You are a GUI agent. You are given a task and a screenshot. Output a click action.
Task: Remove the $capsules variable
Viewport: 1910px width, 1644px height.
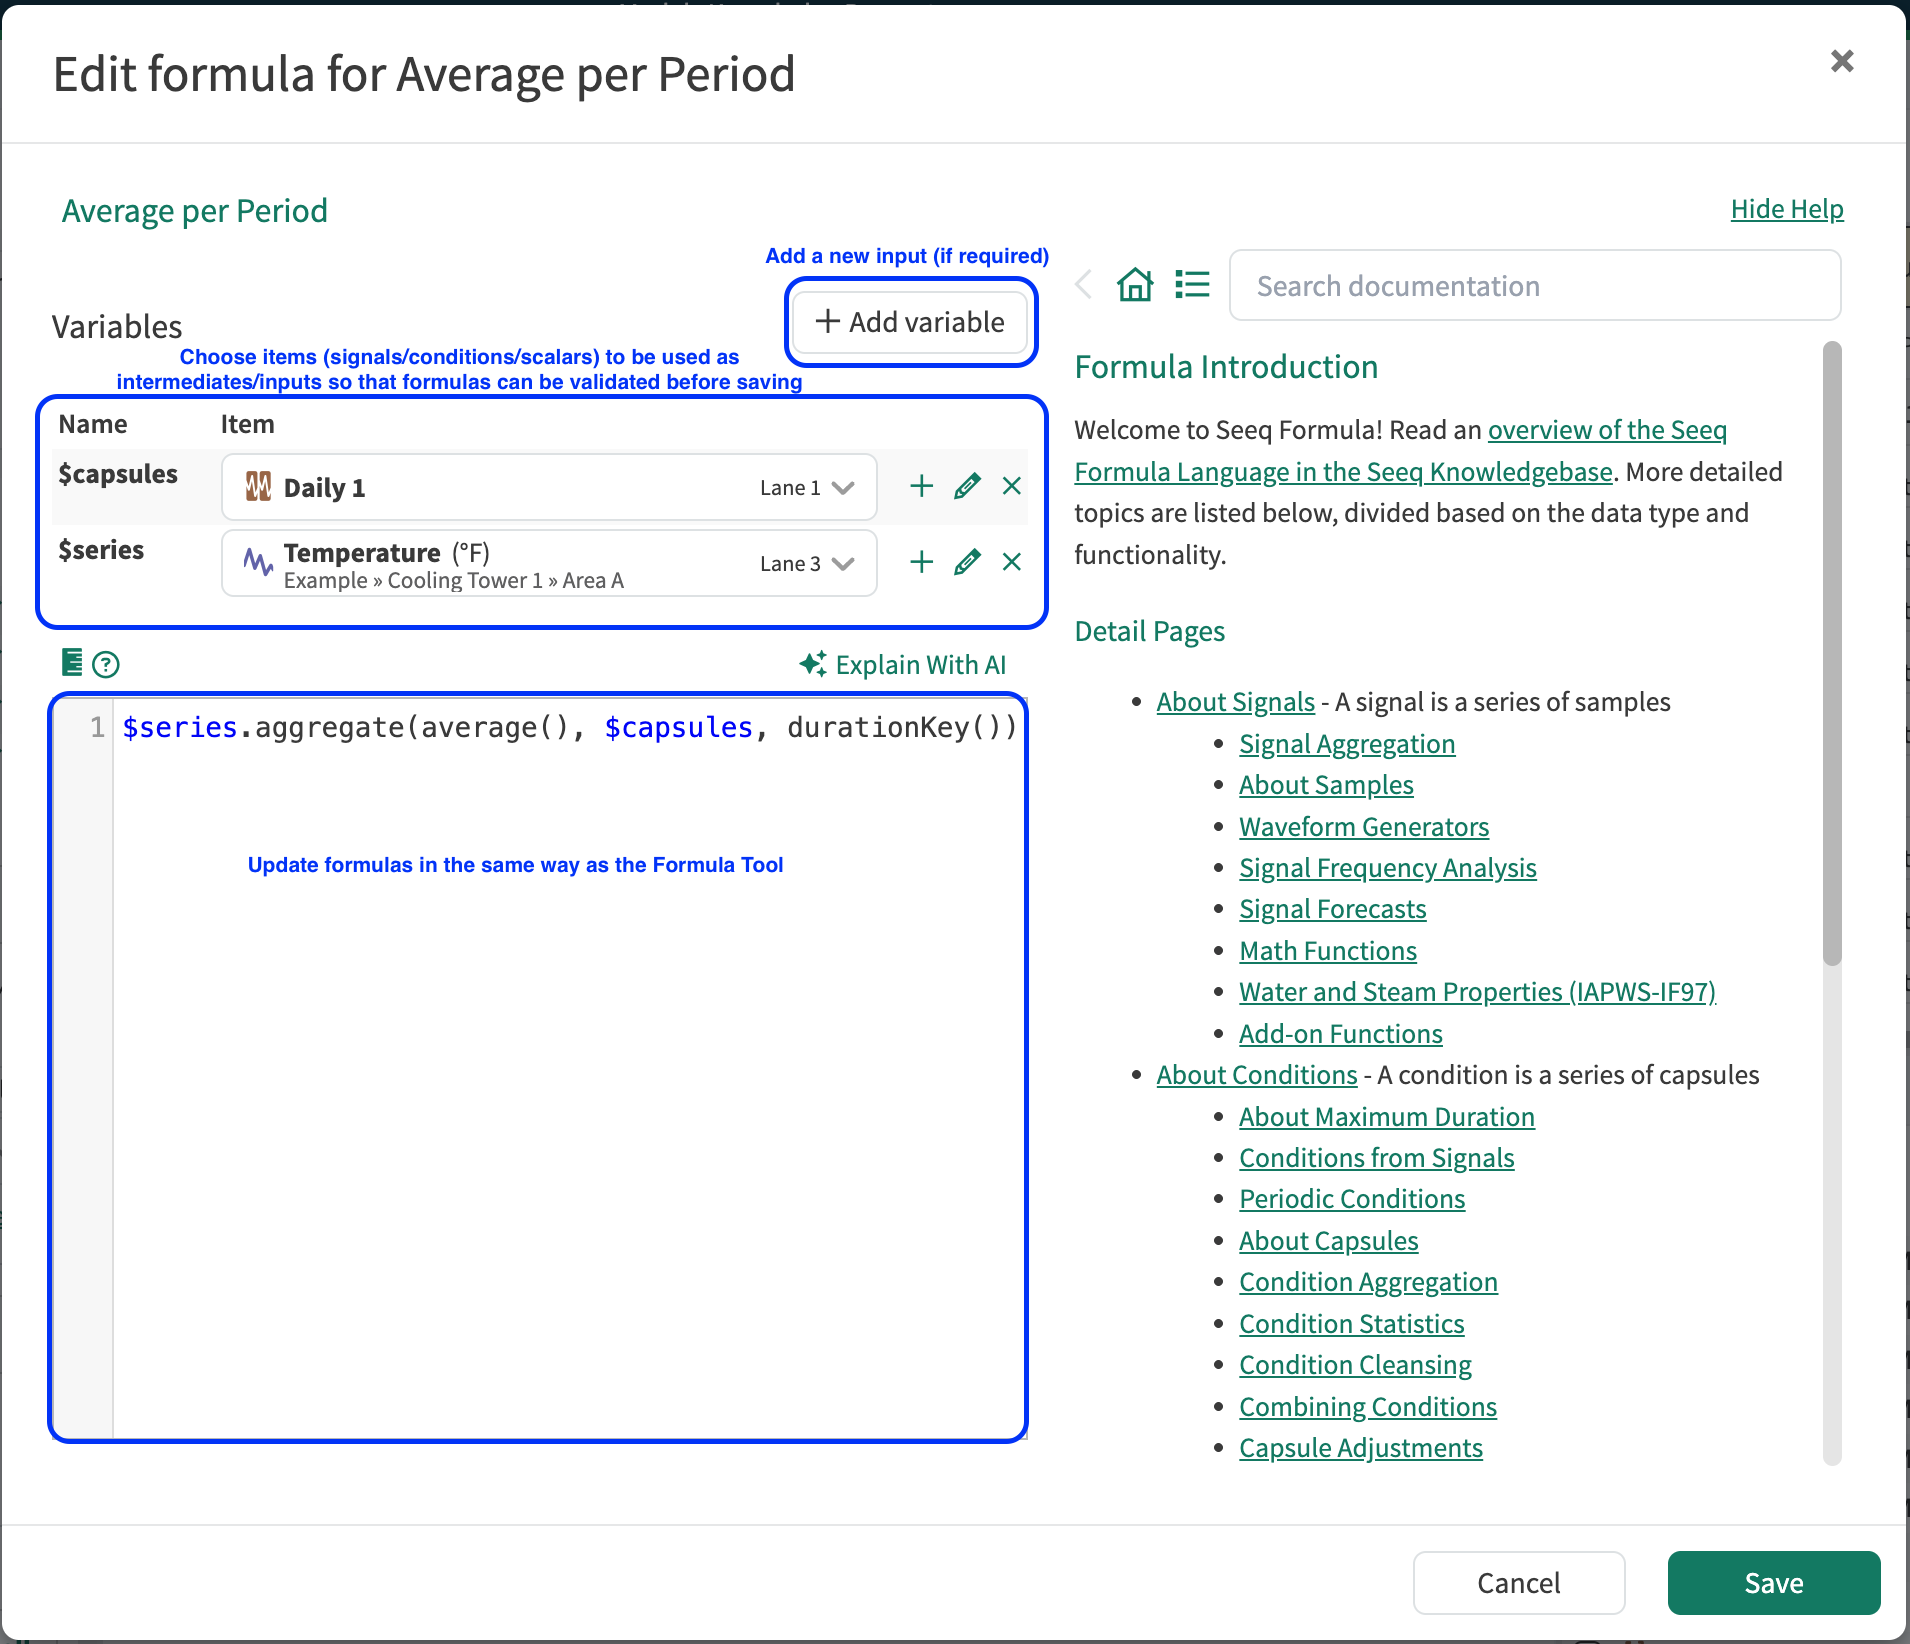(1012, 487)
